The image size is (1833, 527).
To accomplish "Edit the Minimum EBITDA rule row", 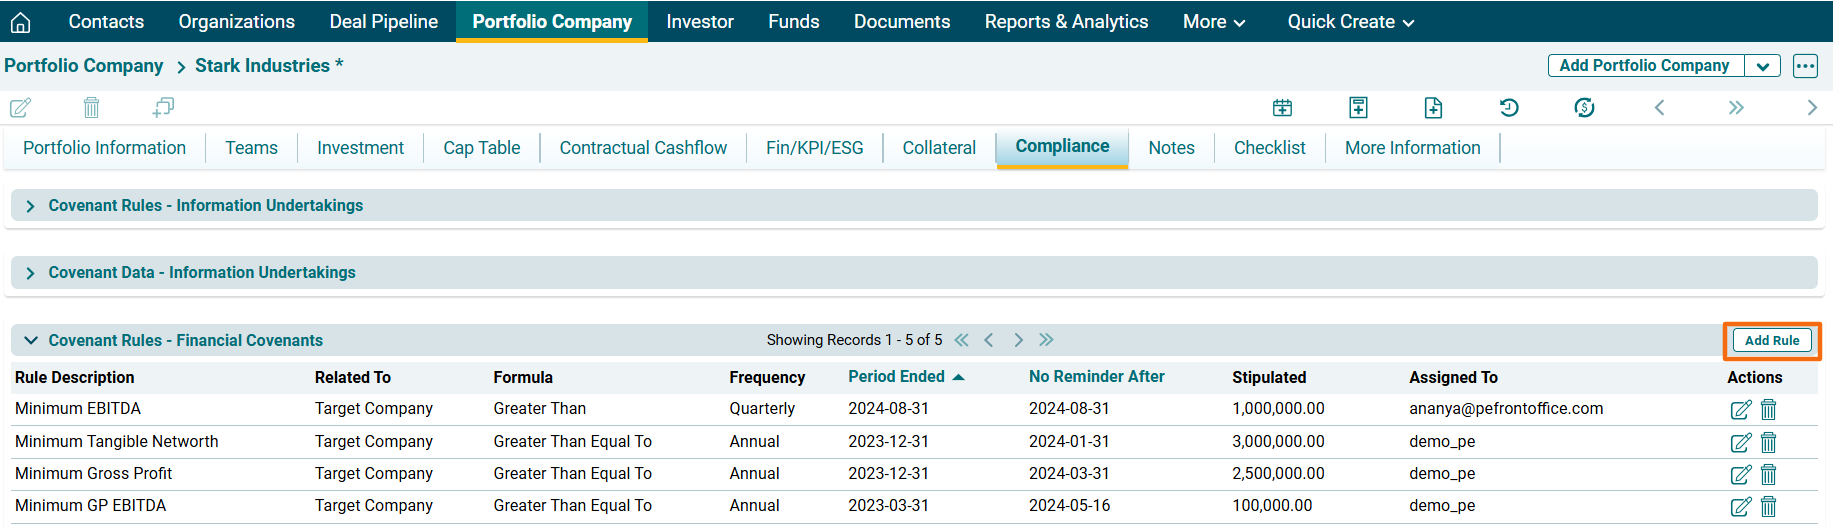I will click(1740, 409).
